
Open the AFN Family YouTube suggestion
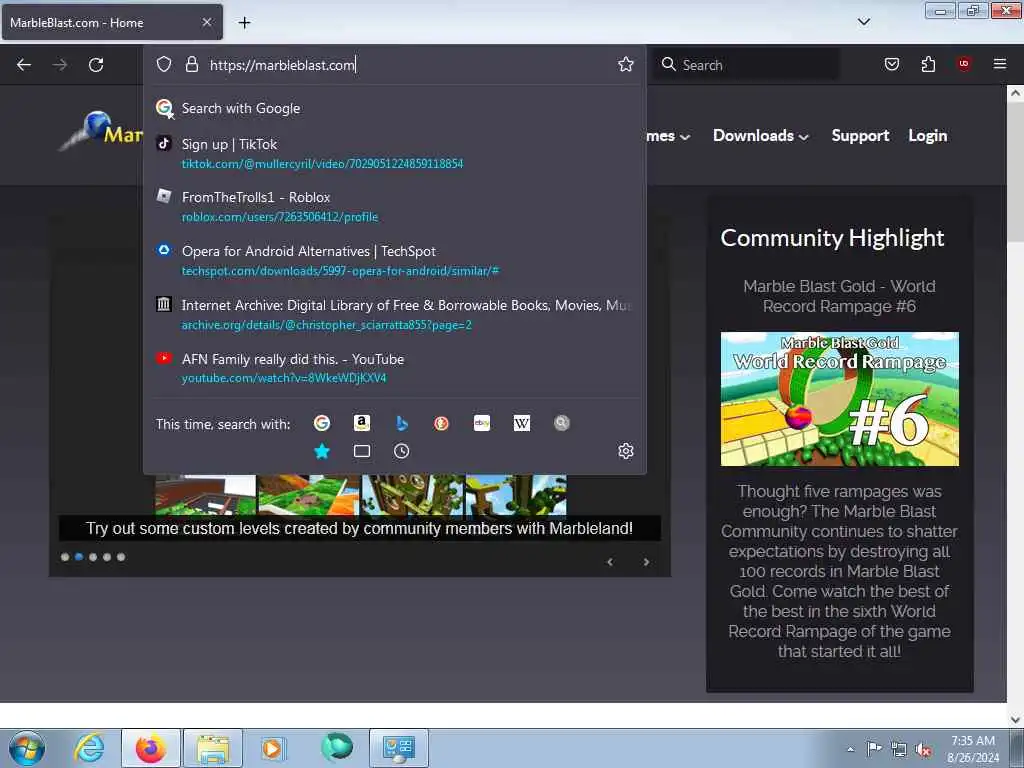coord(395,368)
